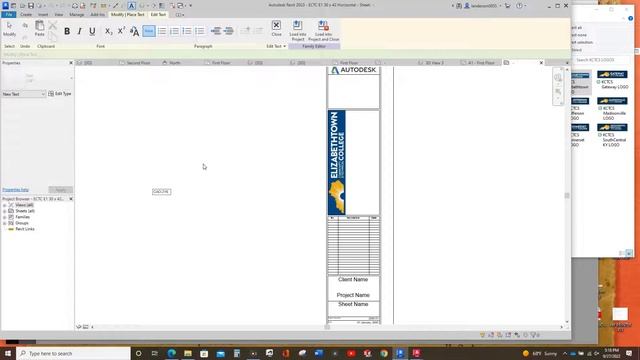Click the Apply button in Properties
The image size is (640, 360).
pos(60,190)
